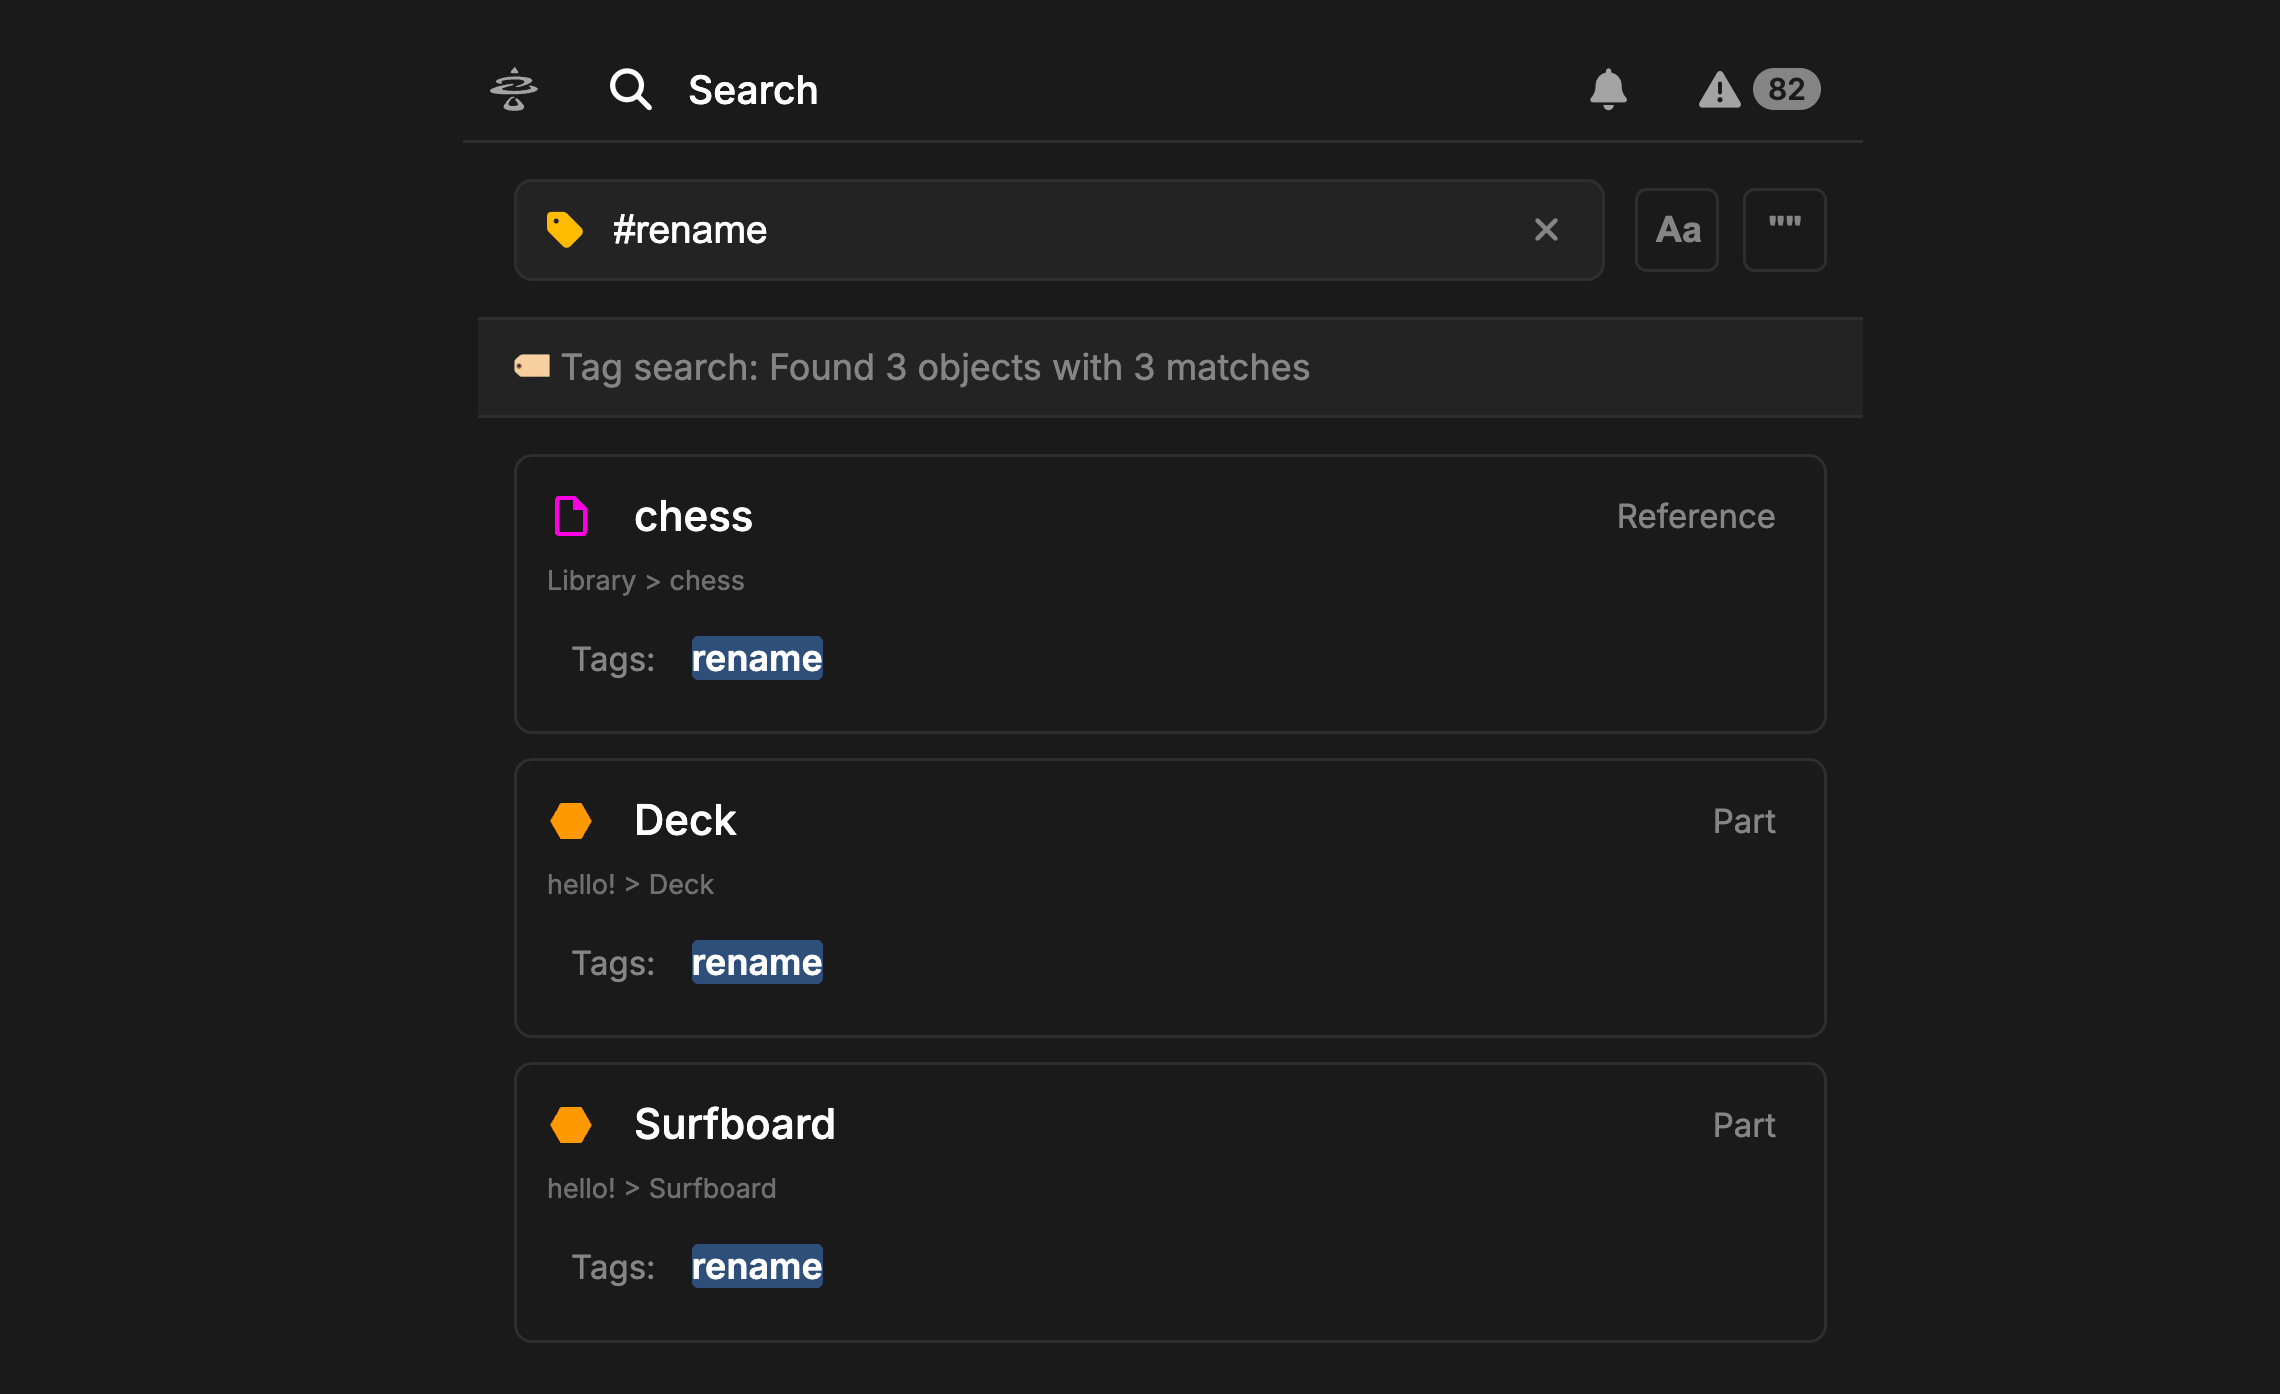Click the orange hexagon icon beside Deck
2280x1394 pixels.
point(571,821)
